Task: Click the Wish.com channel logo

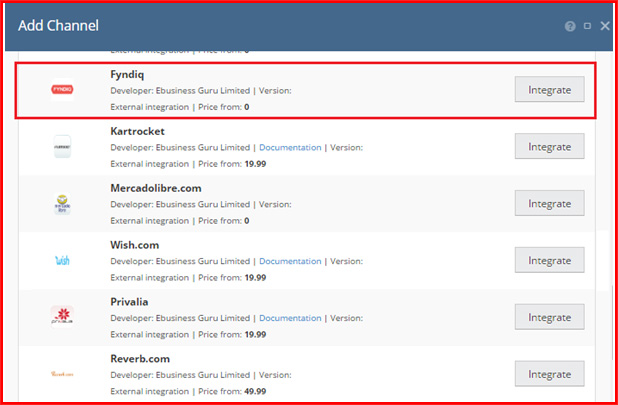Action: [x=62, y=260]
